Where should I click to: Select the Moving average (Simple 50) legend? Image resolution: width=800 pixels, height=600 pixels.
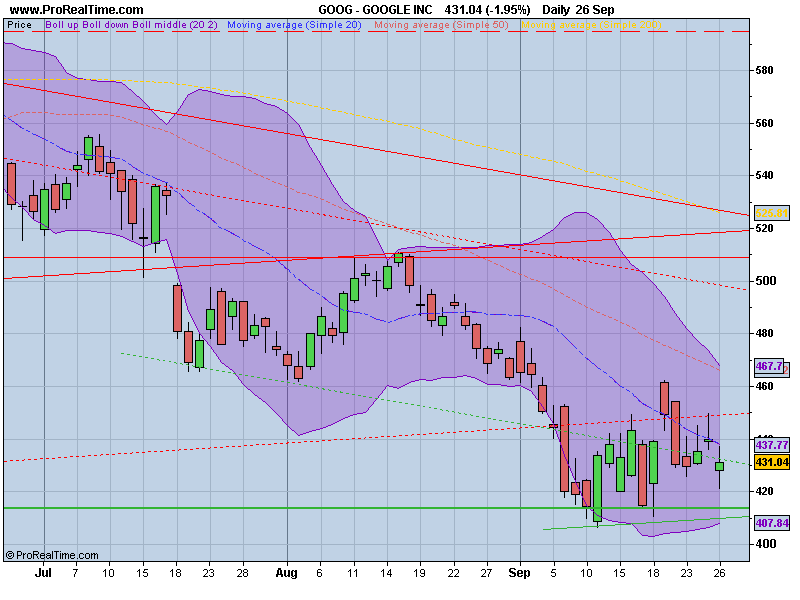(x=441, y=24)
